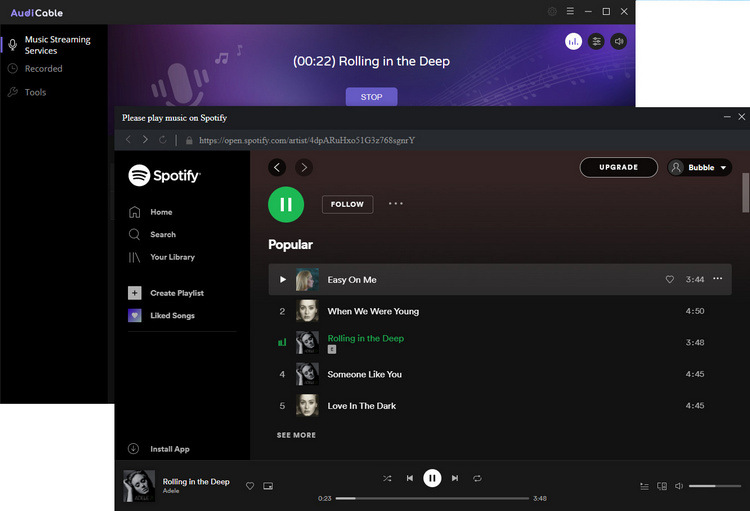Open the artist more options ellipsis

click(396, 203)
